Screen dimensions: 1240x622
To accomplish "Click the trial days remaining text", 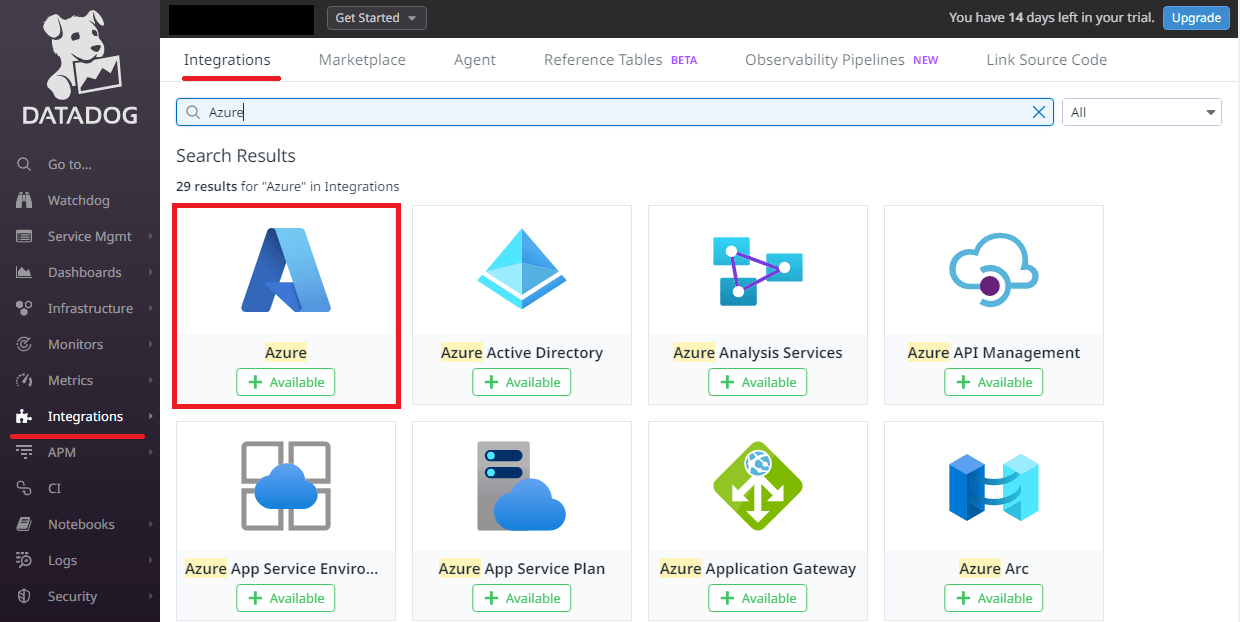I will 1051,18.
